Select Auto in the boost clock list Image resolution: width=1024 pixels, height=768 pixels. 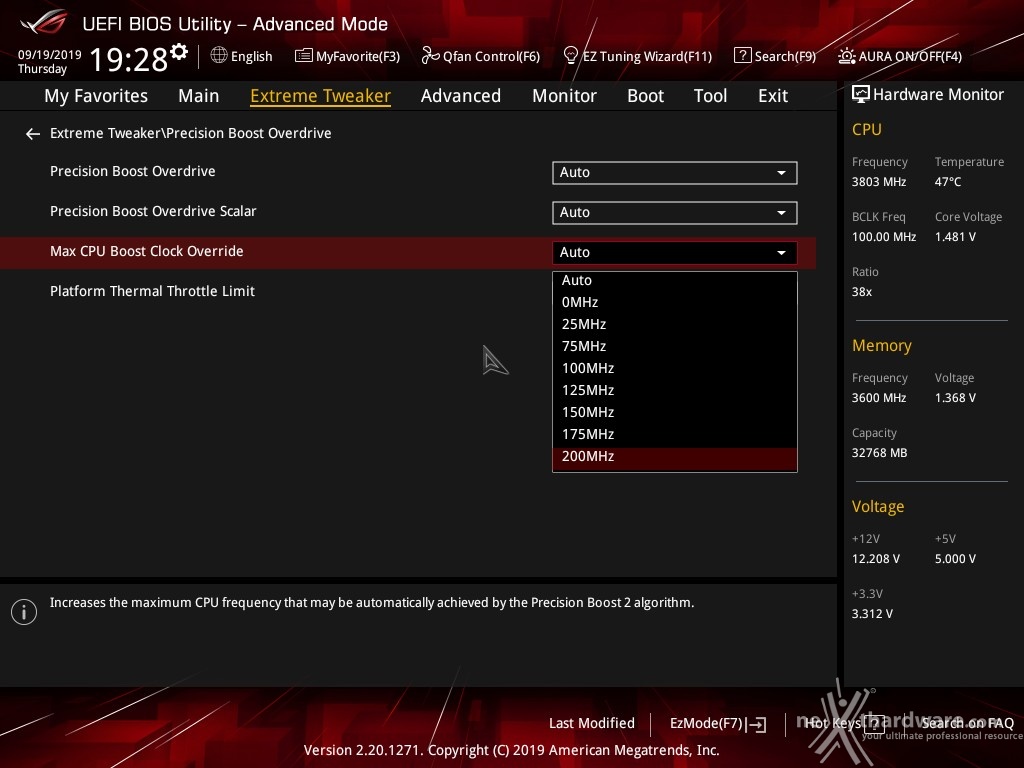[675, 280]
